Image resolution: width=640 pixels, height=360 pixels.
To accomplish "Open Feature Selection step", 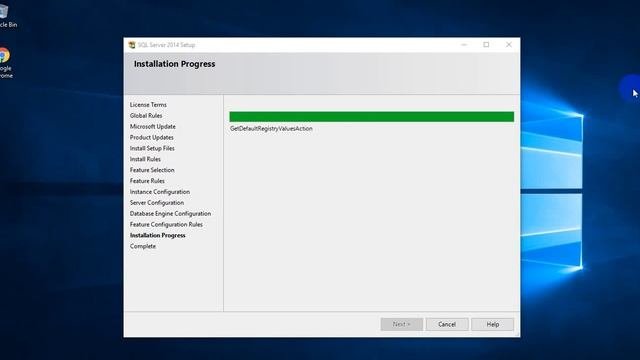I will point(152,170).
